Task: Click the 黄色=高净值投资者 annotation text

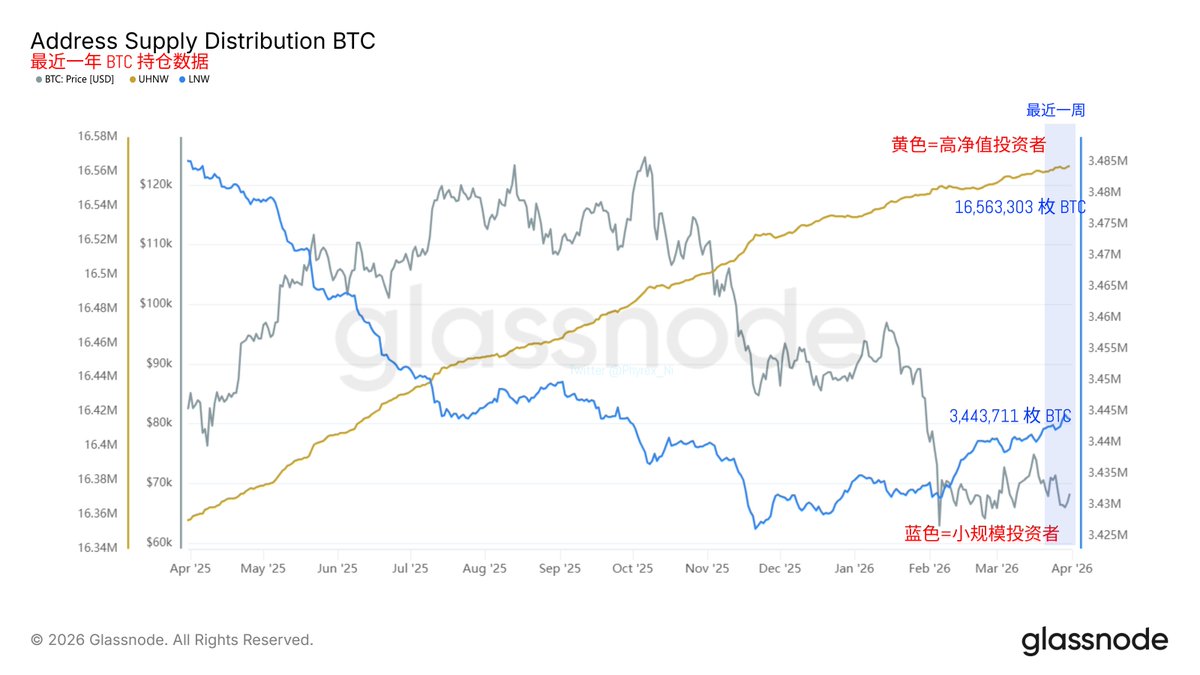Action: pyautogui.click(x=965, y=144)
